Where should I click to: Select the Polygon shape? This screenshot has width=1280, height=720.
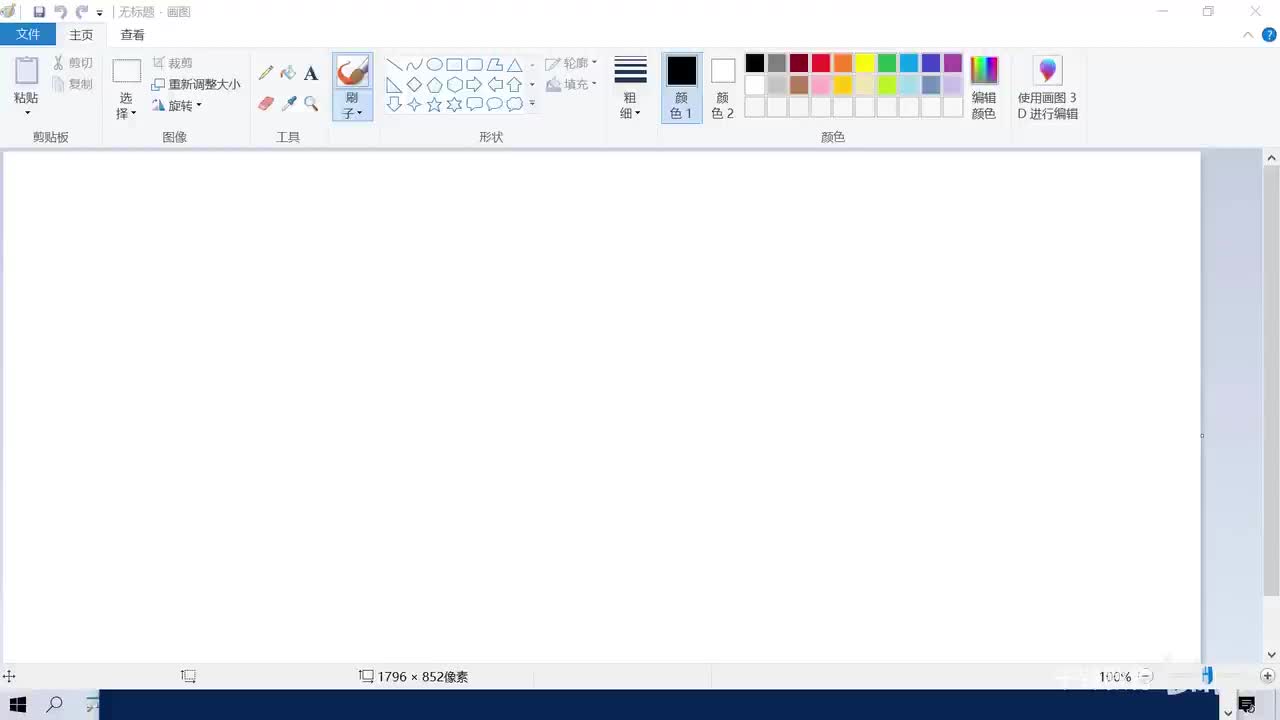tap(494, 65)
